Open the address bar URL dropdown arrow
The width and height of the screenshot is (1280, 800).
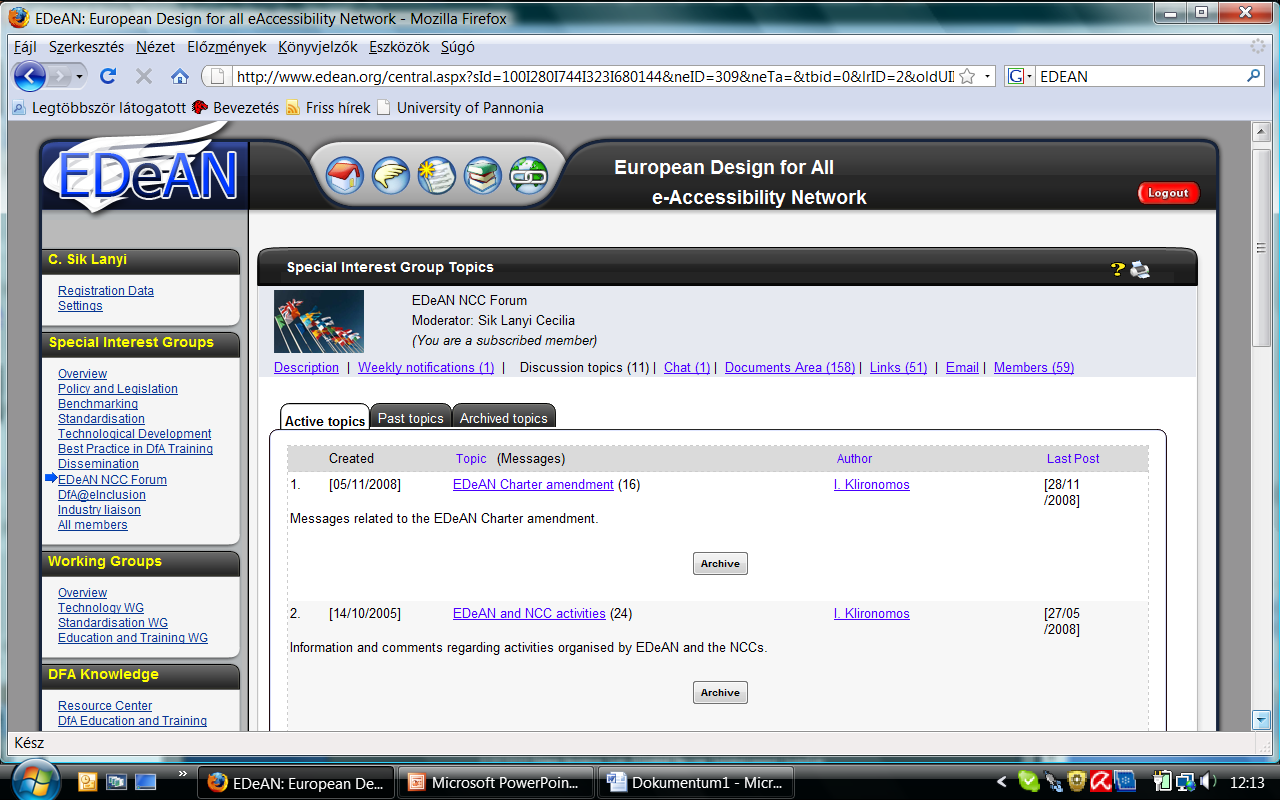[x=988, y=76]
